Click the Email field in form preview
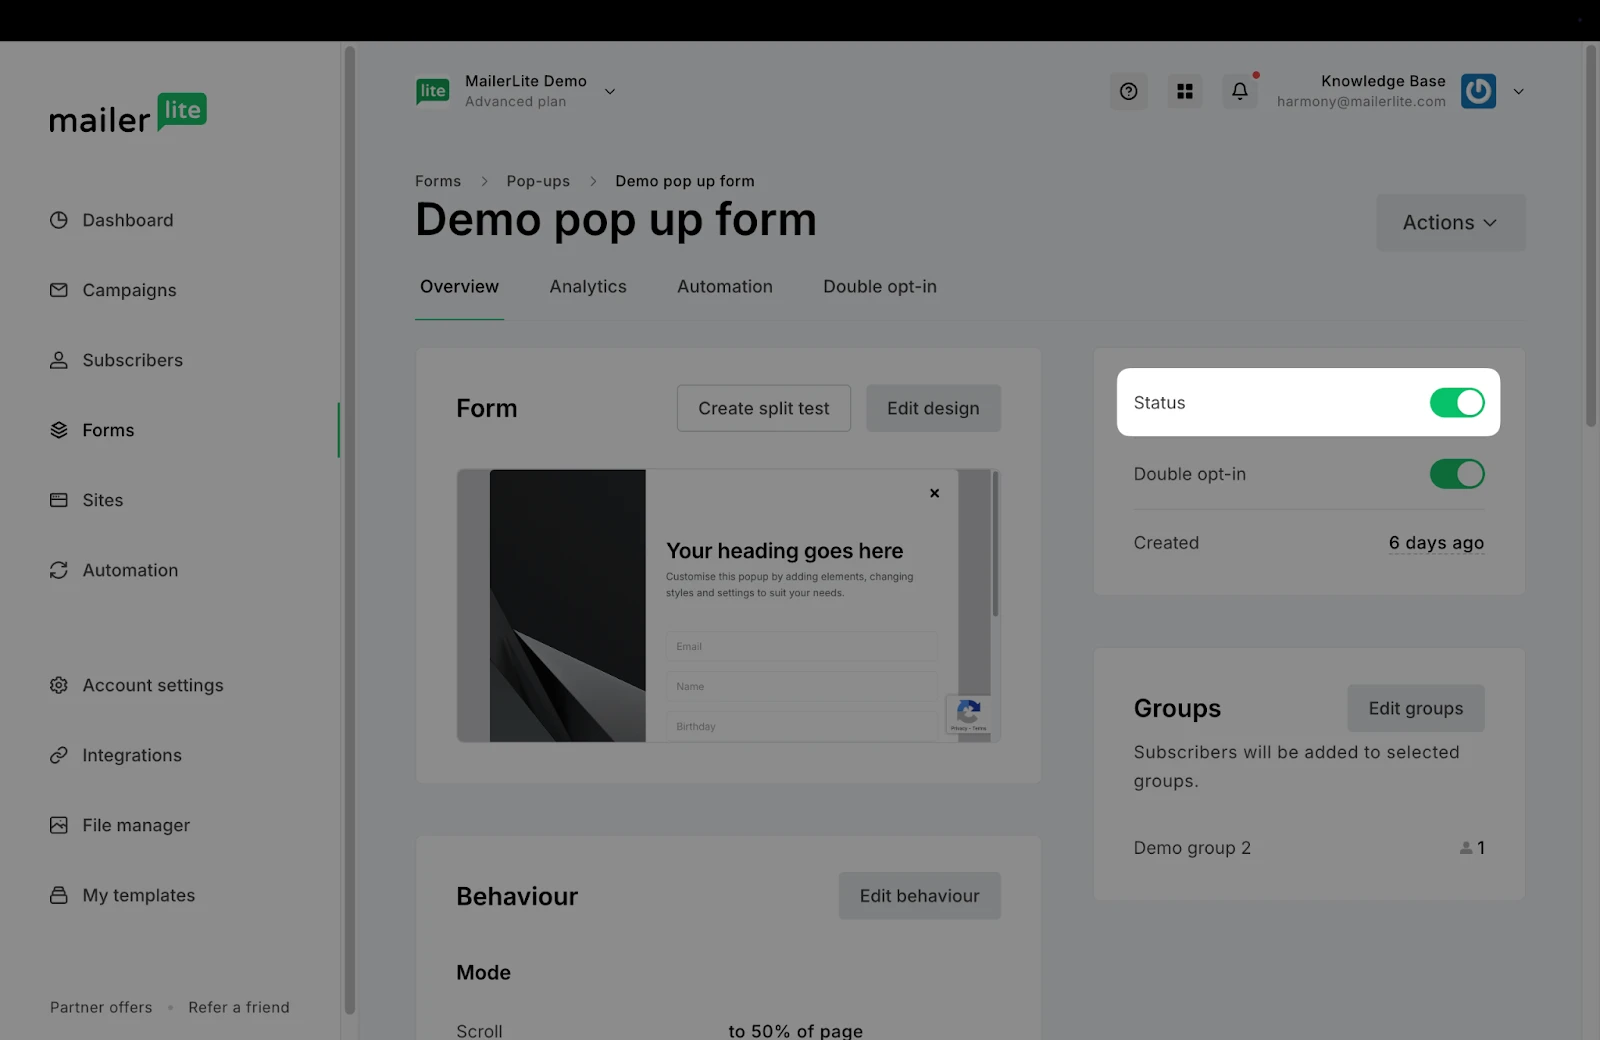Image resolution: width=1600 pixels, height=1040 pixels. (801, 646)
